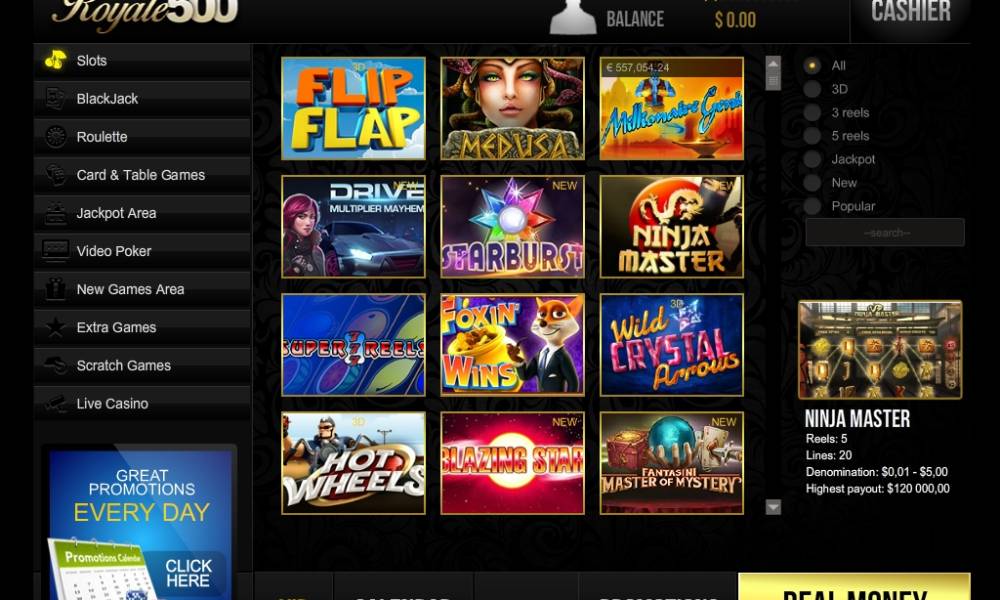The image size is (1000, 600).
Task: Select the 3D filter radio button
Action: click(x=812, y=89)
